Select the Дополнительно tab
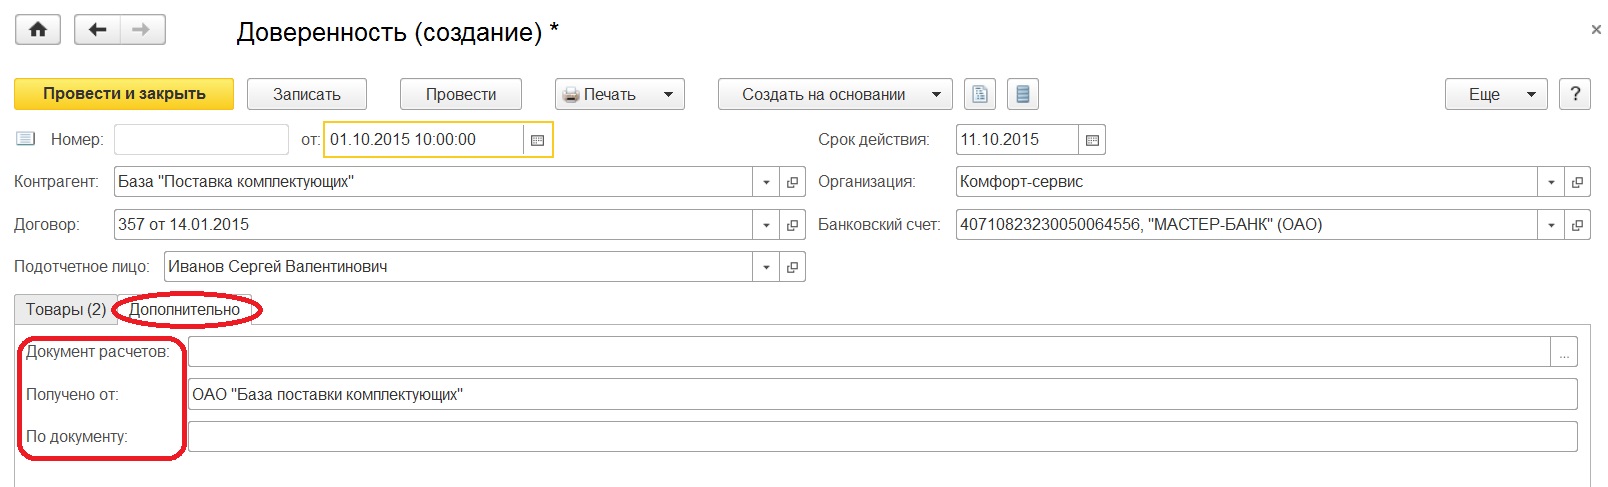1608x487 pixels. coord(185,310)
